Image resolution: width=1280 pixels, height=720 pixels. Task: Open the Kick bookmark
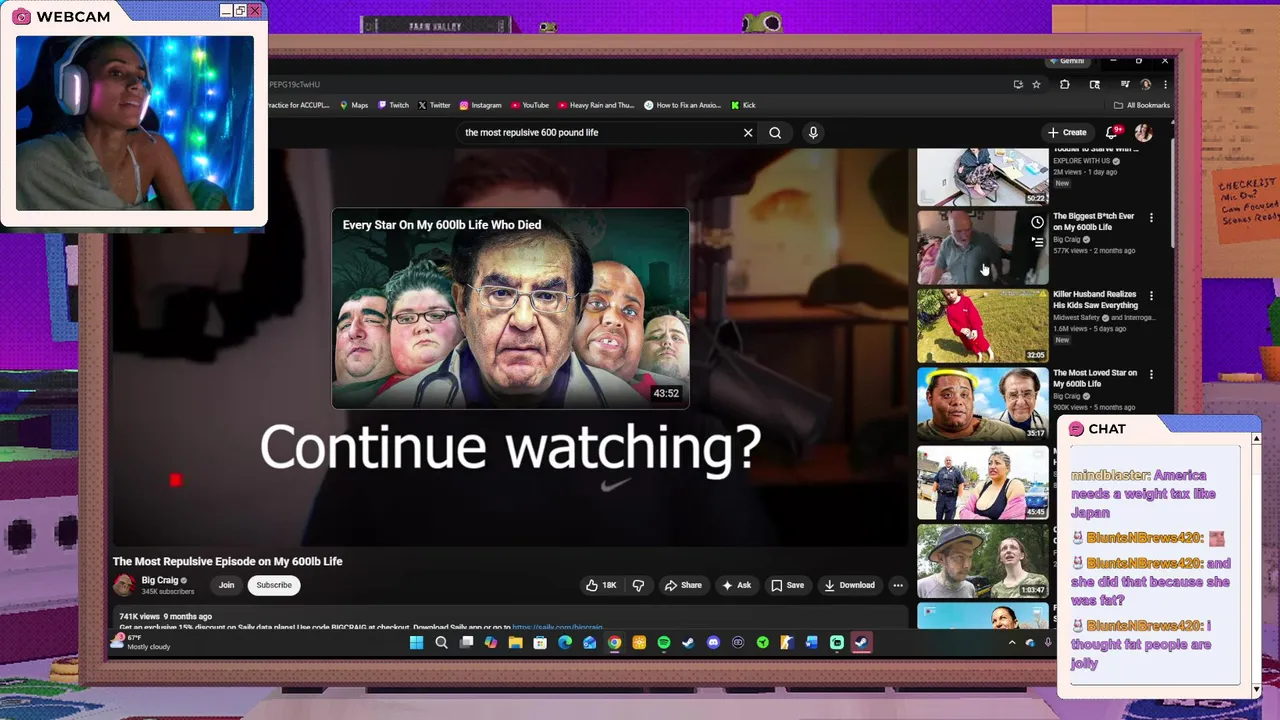click(x=743, y=105)
